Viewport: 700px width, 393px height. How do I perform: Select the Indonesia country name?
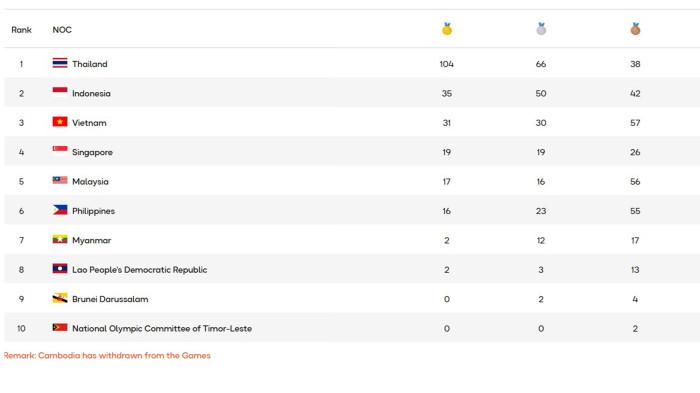coord(91,93)
